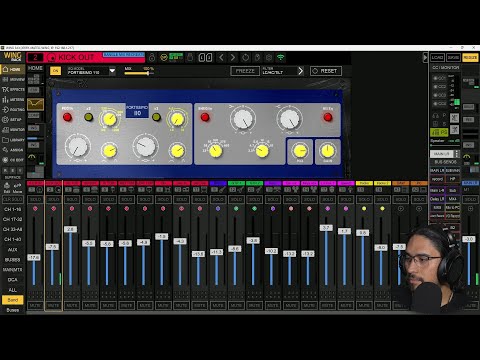Expand the filter selector chevron
The width and height of the screenshot is (480, 360).
click(301, 71)
